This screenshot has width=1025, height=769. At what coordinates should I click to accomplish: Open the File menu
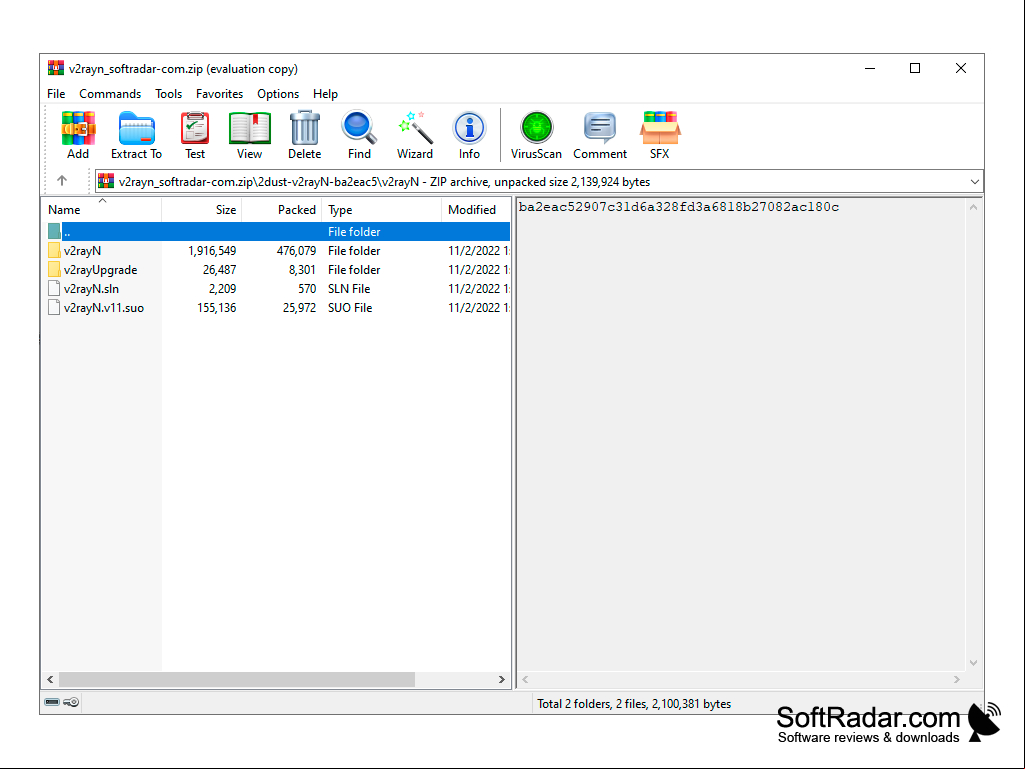coord(56,94)
